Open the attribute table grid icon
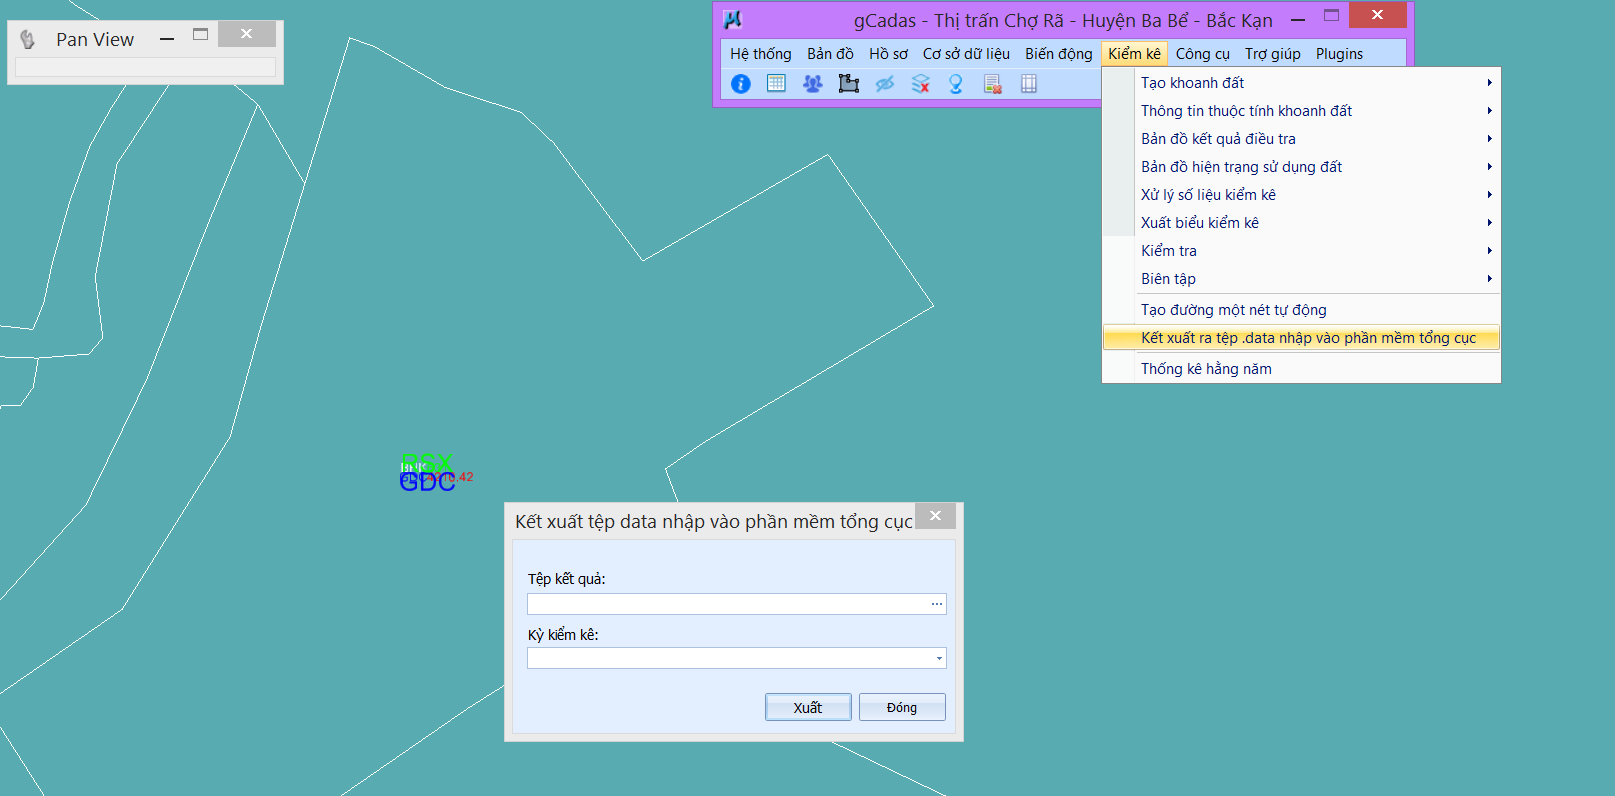 [x=776, y=84]
